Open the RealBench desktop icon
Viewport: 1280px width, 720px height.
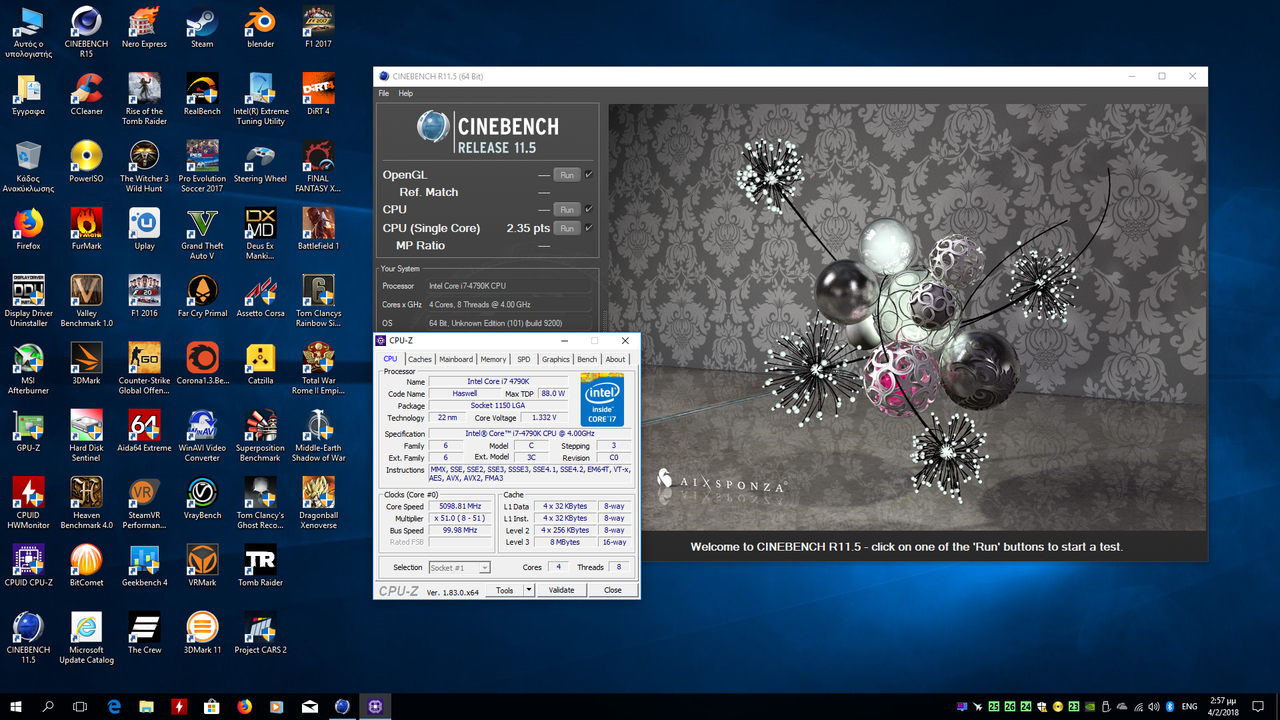(202, 94)
